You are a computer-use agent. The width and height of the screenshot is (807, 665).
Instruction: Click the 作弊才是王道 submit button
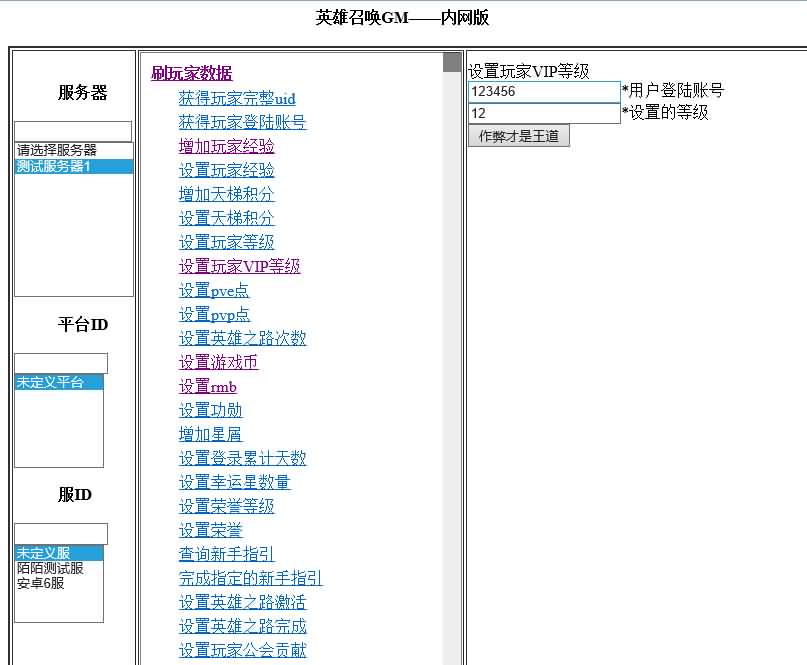518,136
